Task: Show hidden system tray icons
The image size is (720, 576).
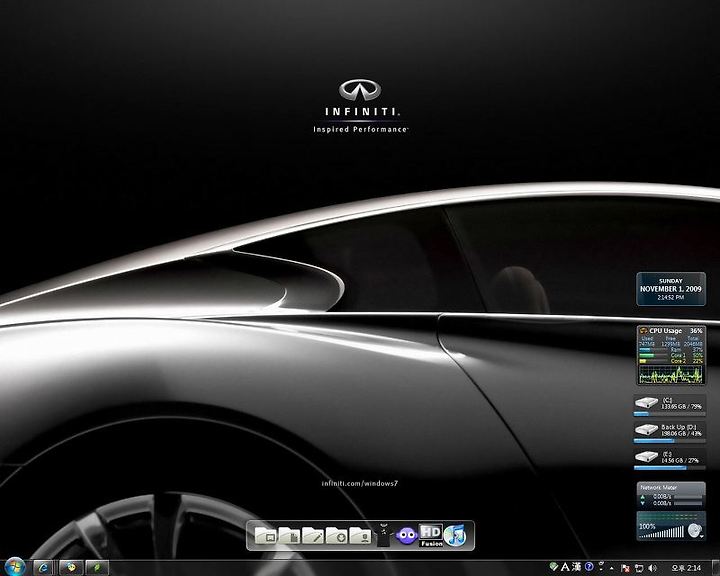Action: click(612, 569)
